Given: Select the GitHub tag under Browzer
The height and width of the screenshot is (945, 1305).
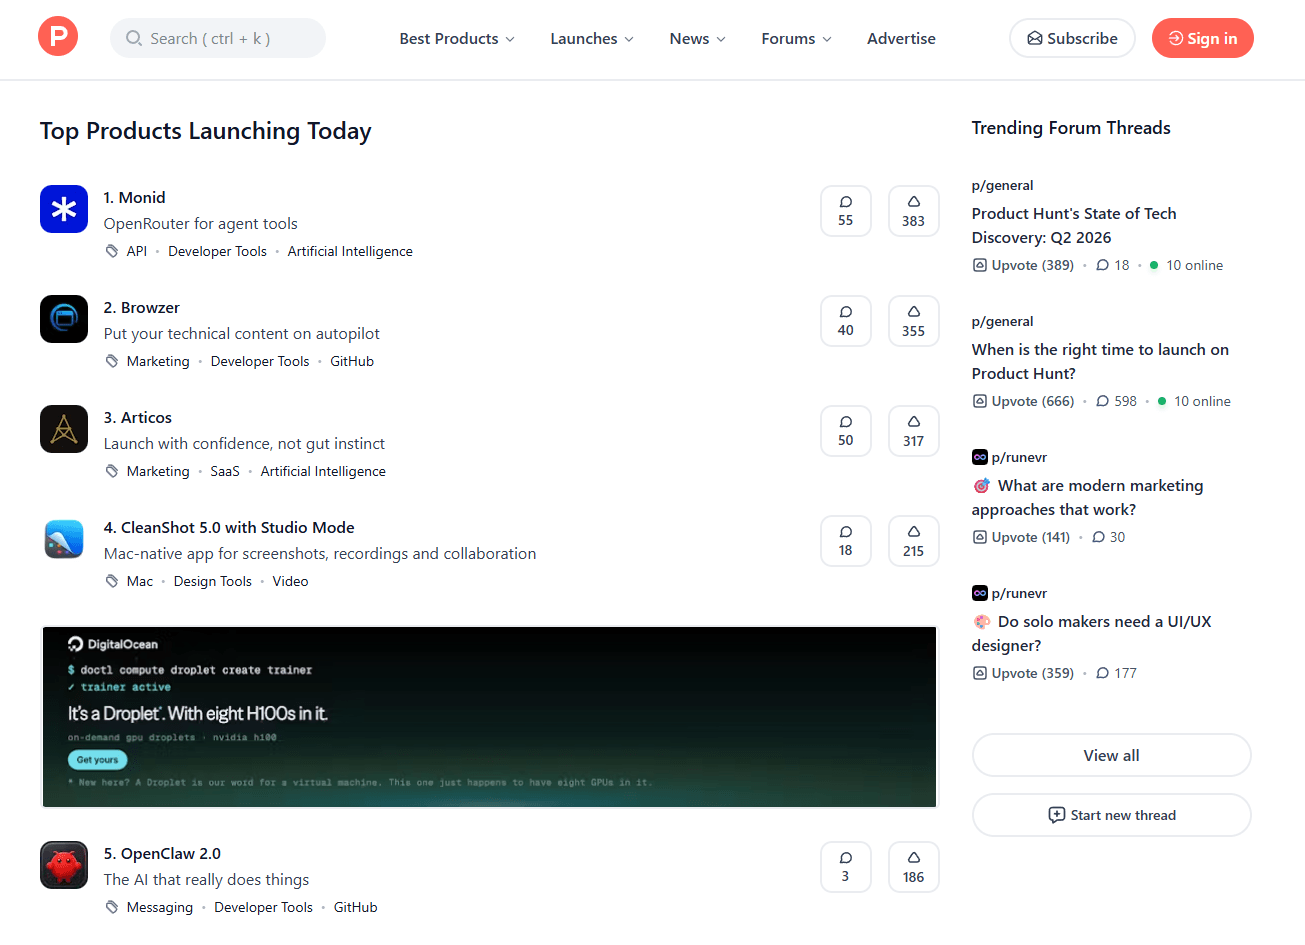Looking at the screenshot, I should [x=352, y=361].
